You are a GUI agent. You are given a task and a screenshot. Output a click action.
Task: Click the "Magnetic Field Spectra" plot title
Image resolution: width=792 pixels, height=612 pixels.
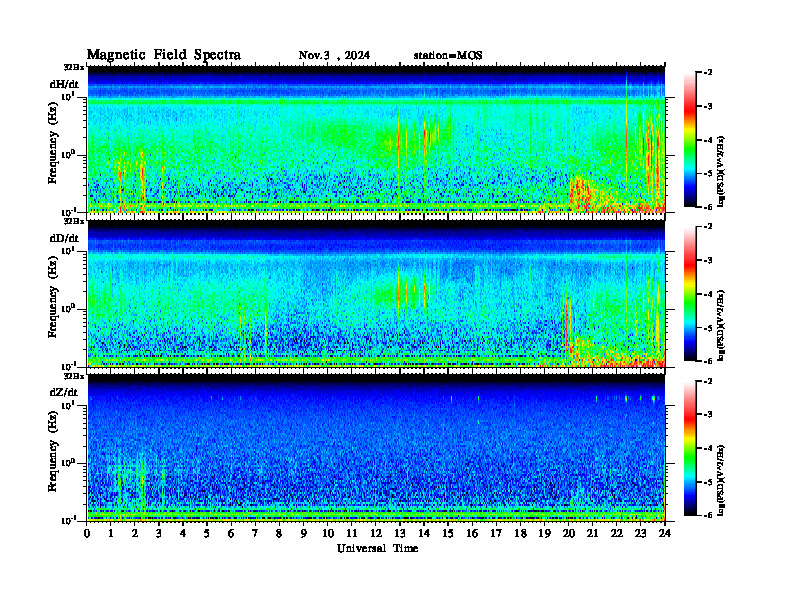pyautogui.click(x=164, y=55)
